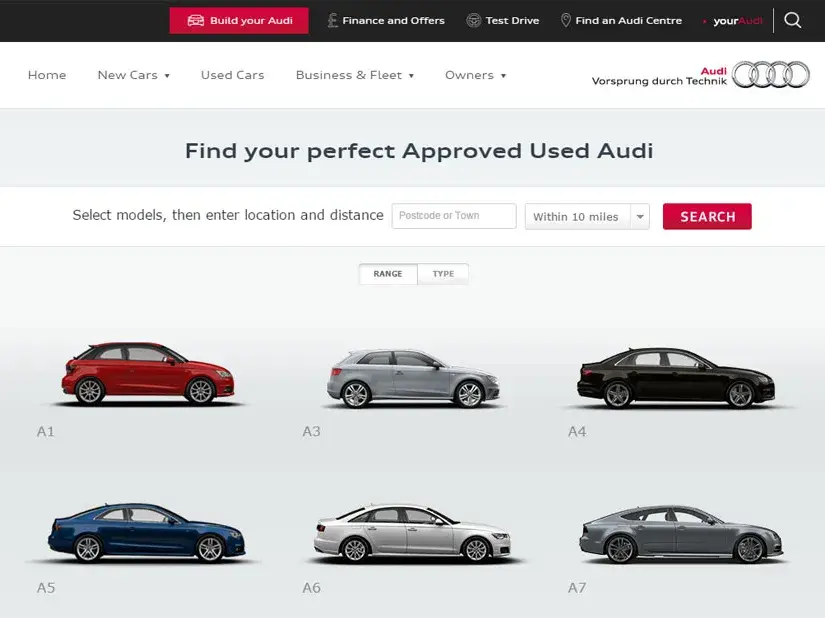825x618 pixels.
Task: Expand the Business & Fleet menu
Action: 354,75
